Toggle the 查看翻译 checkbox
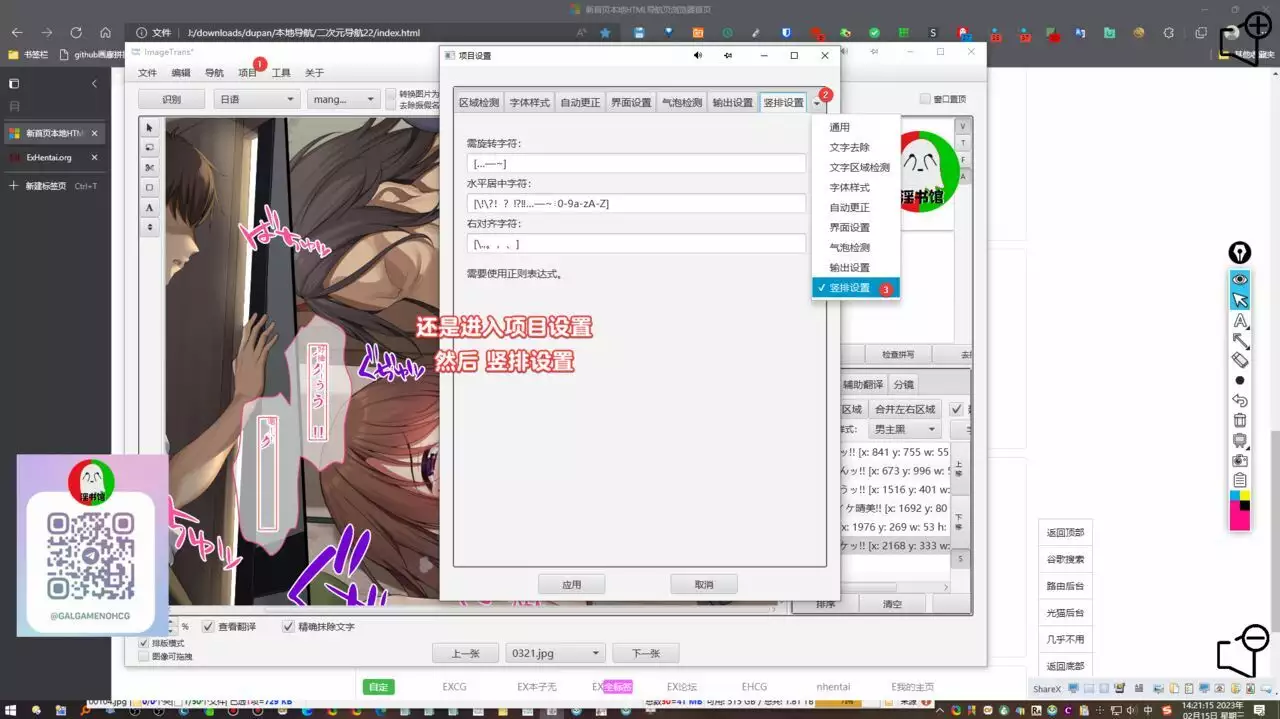 pyautogui.click(x=208, y=627)
